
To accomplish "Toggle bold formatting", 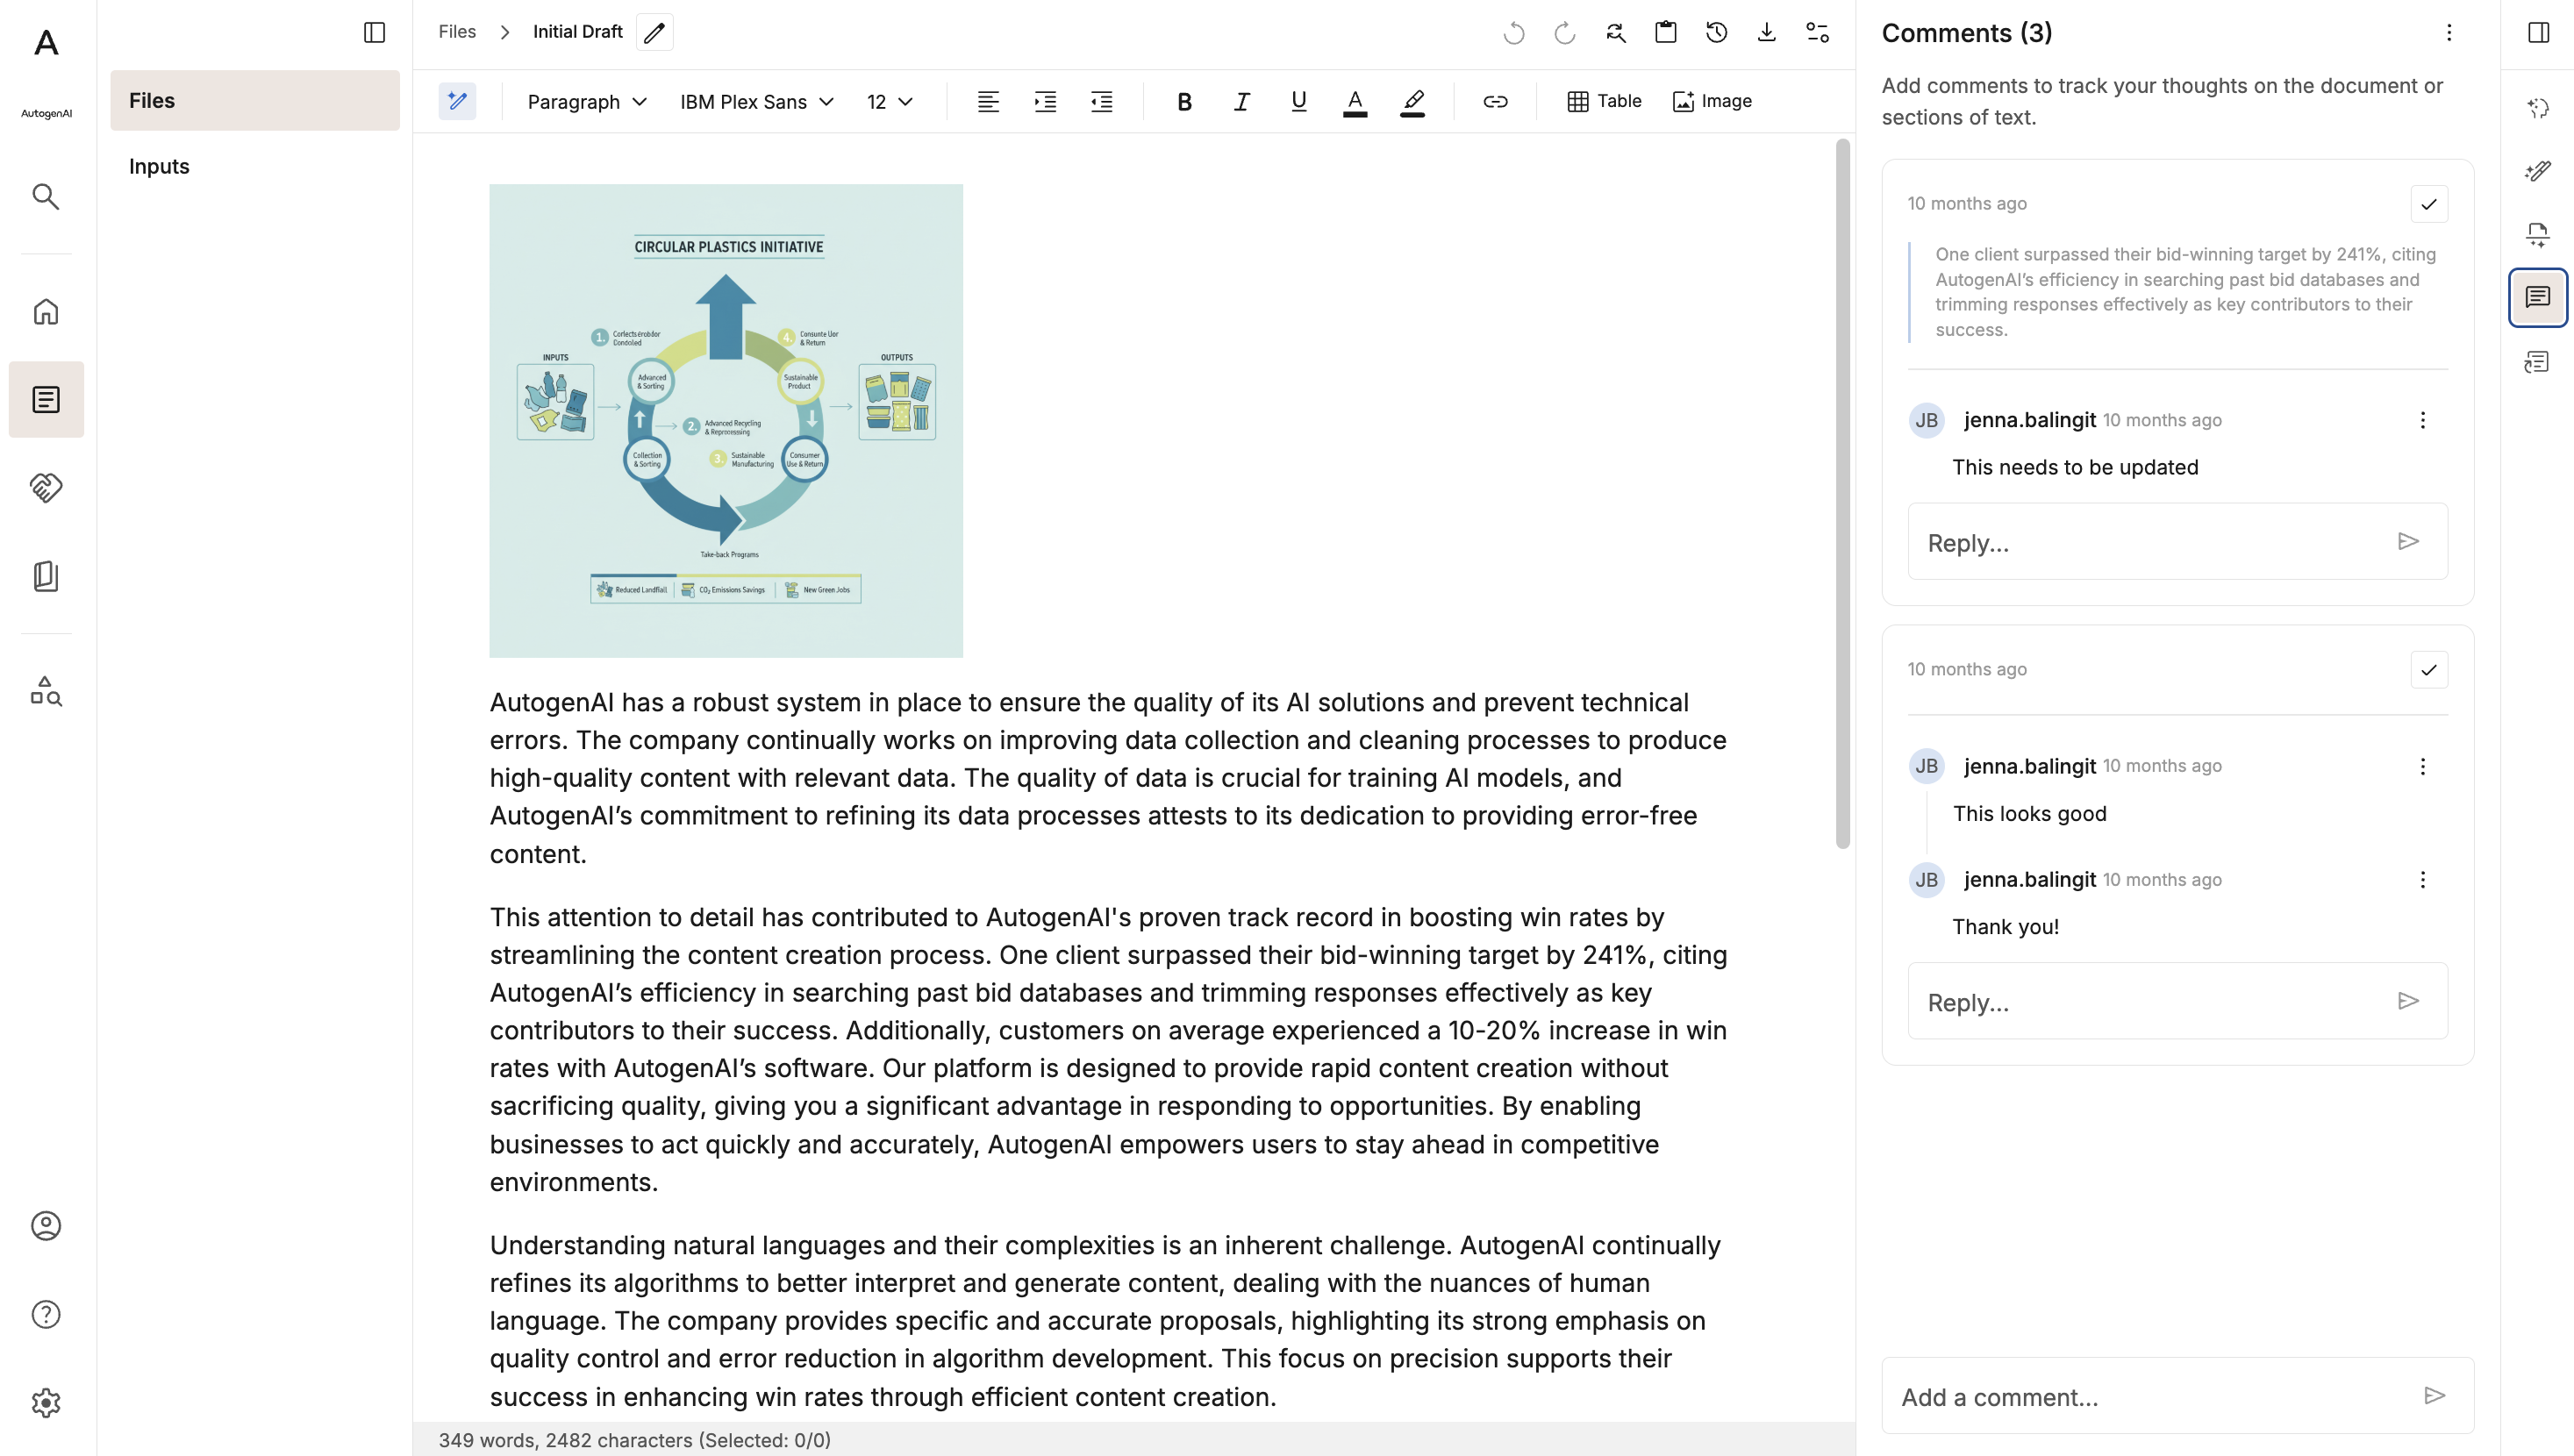I will [x=1184, y=101].
